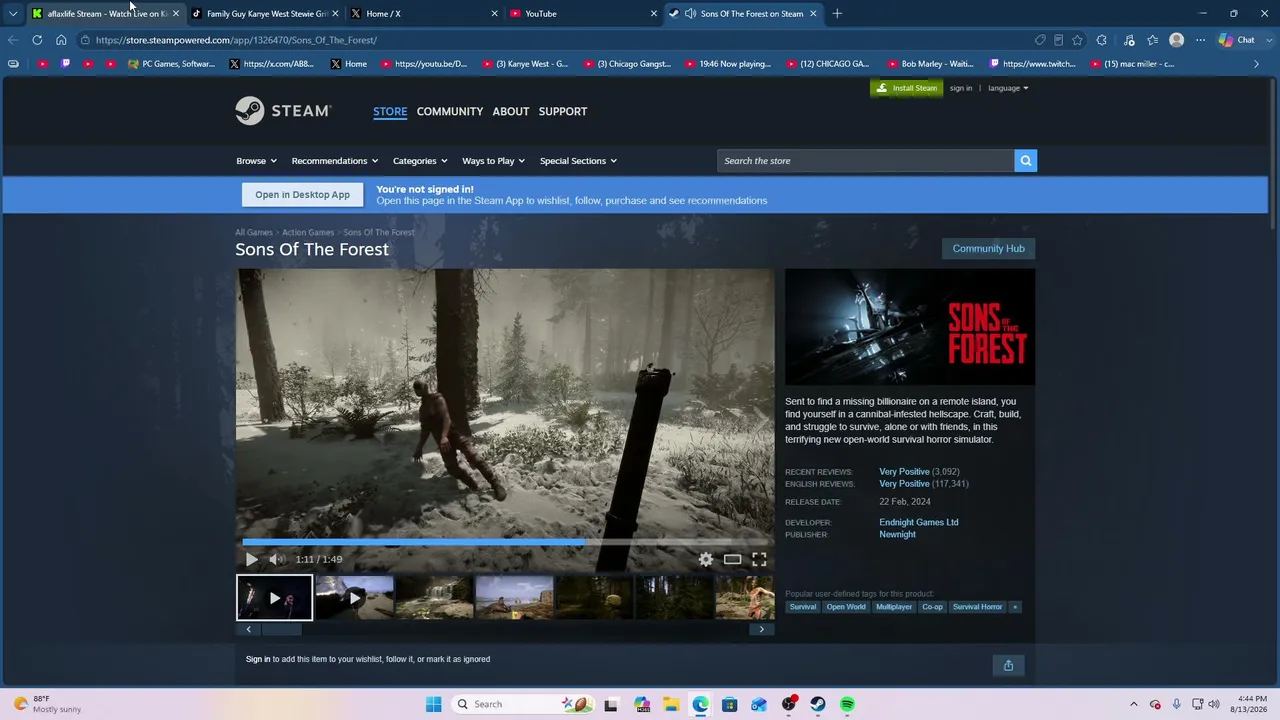This screenshot has height=720, width=1280.
Task: Open Endnight Games Ltd developer page
Action: tap(919, 522)
